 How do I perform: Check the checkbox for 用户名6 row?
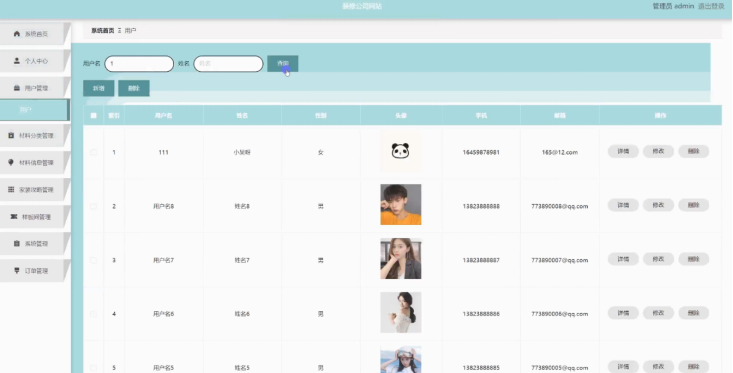93,314
